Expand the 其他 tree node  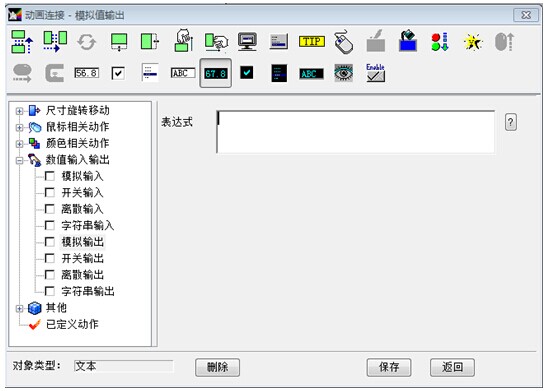point(19,308)
